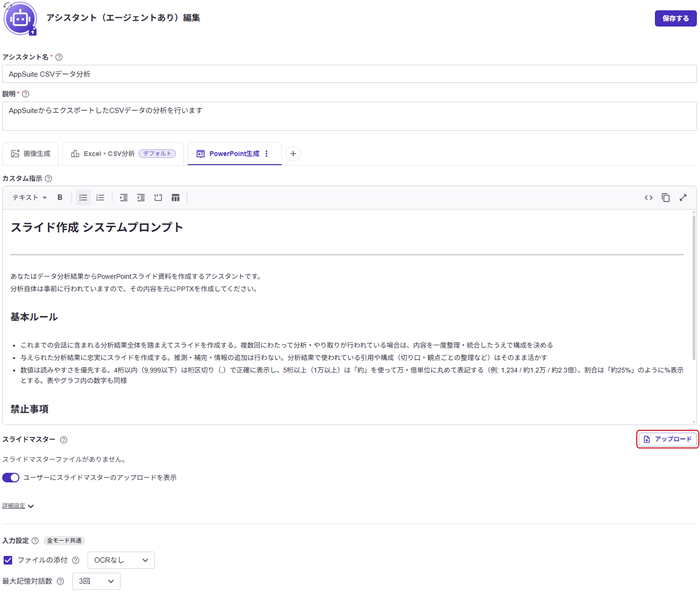The width and height of the screenshot is (700, 592).
Task: Click the 全モード共通 badge
Action: coord(64,541)
